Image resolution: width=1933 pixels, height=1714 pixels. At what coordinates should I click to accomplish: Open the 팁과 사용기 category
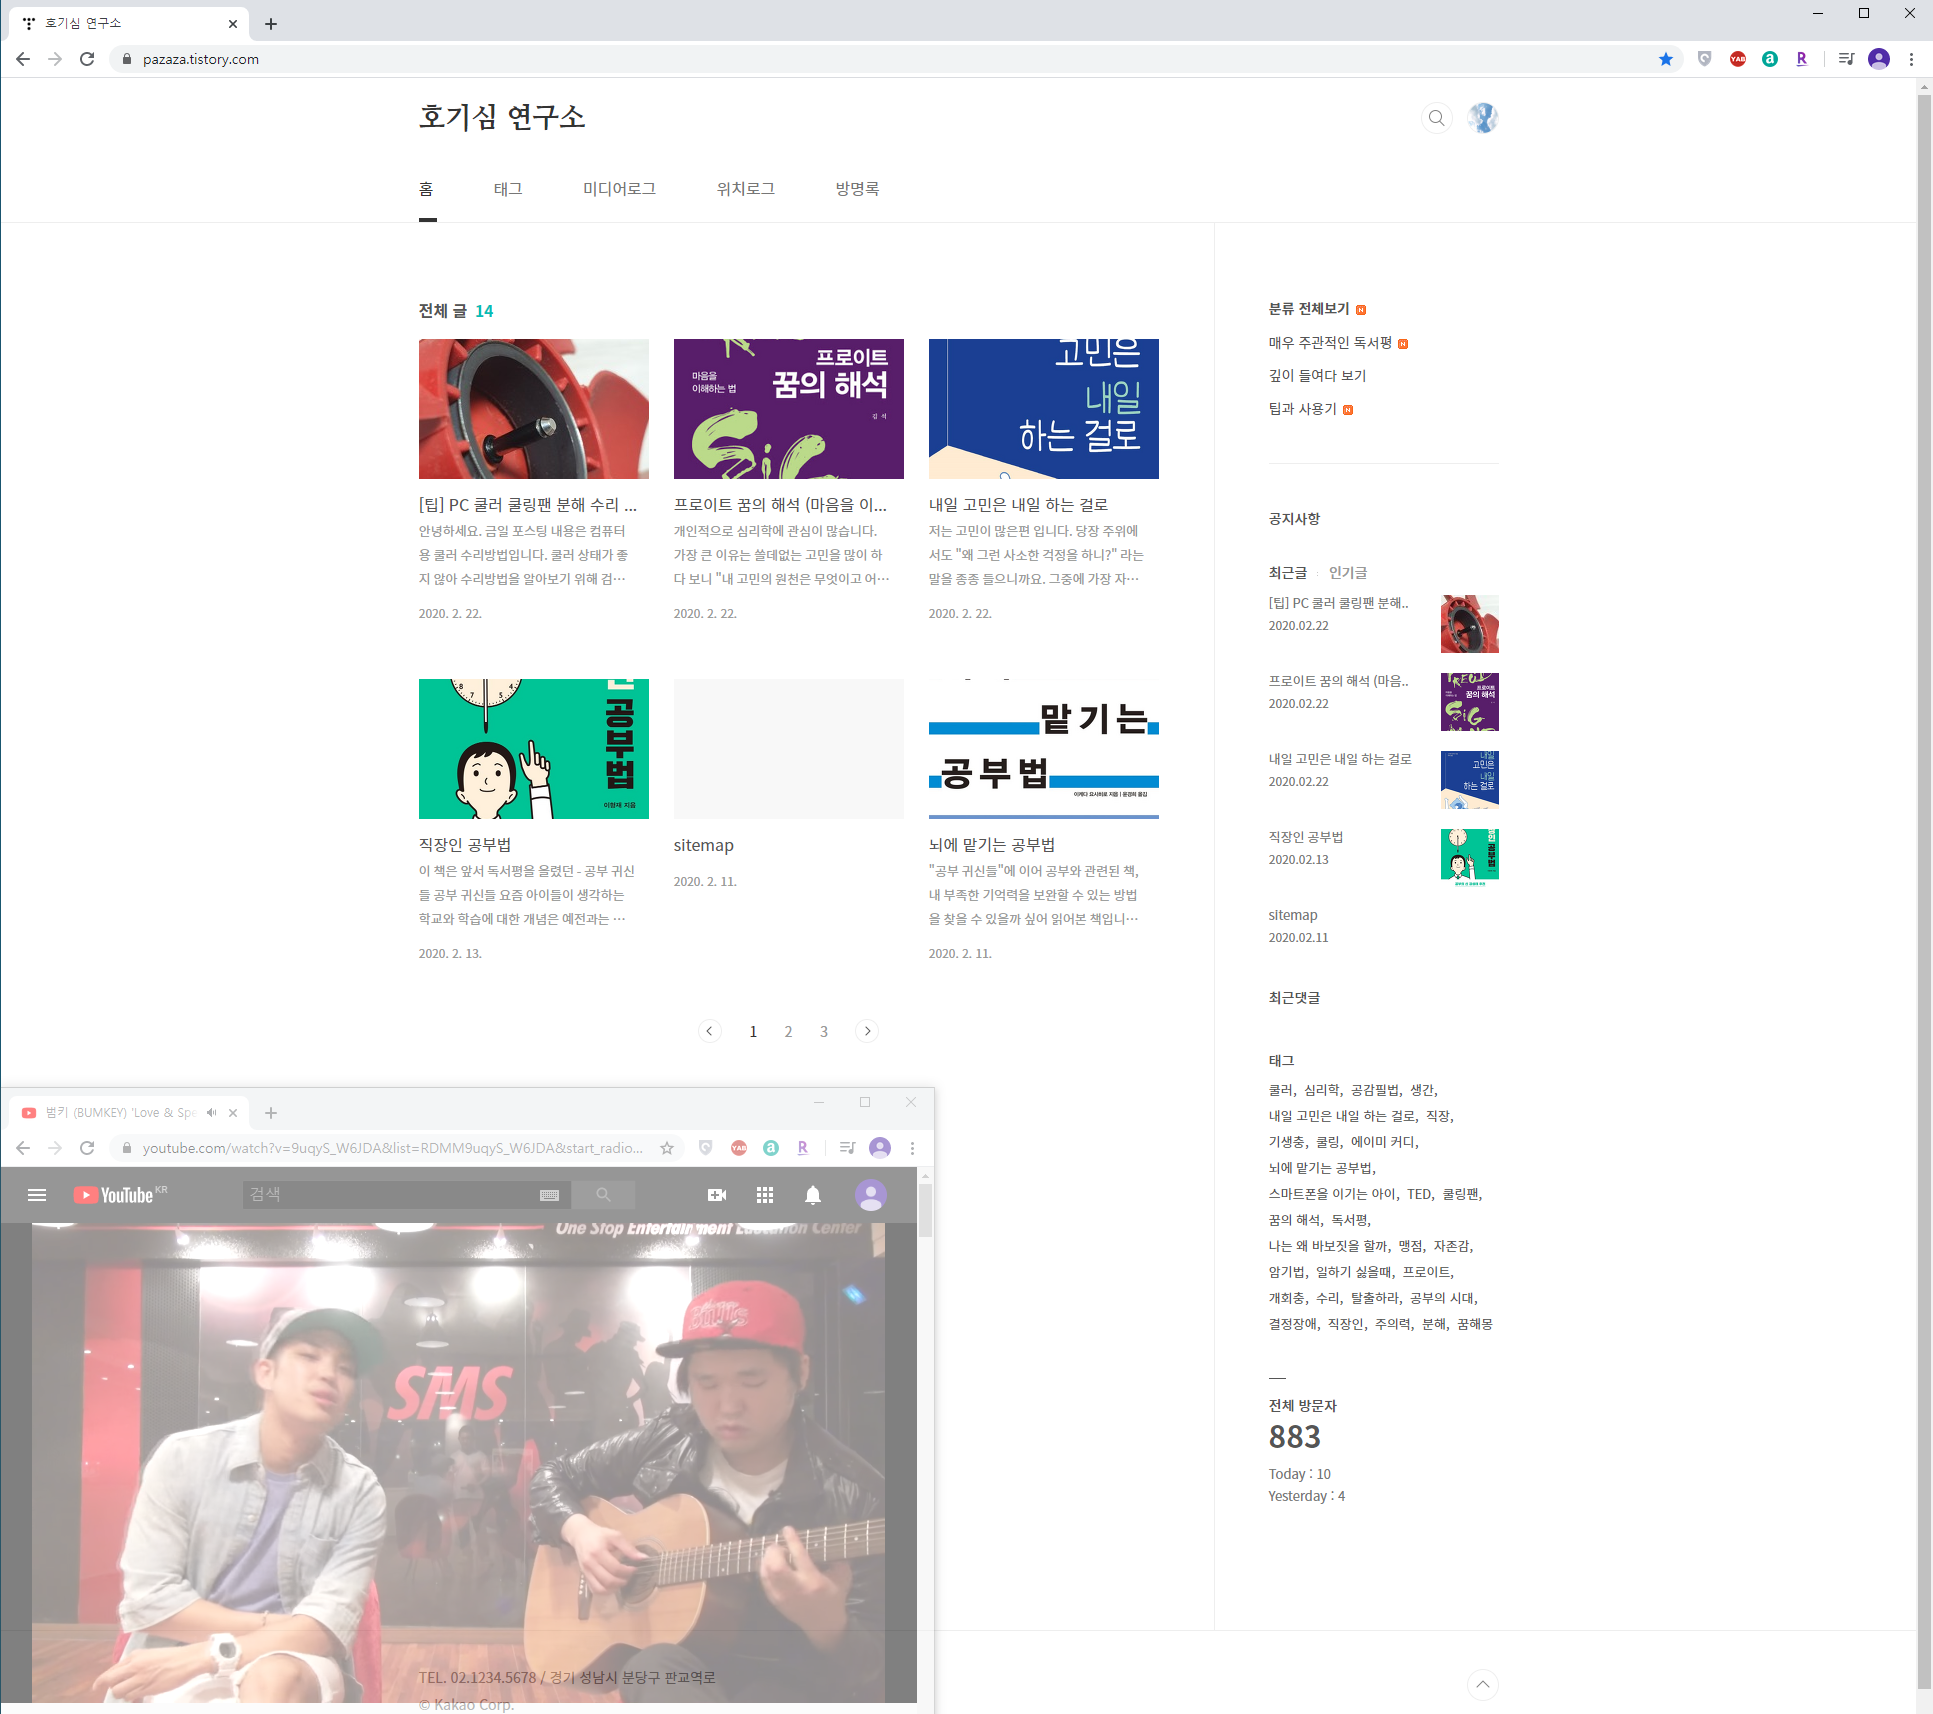[x=1303, y=409]
